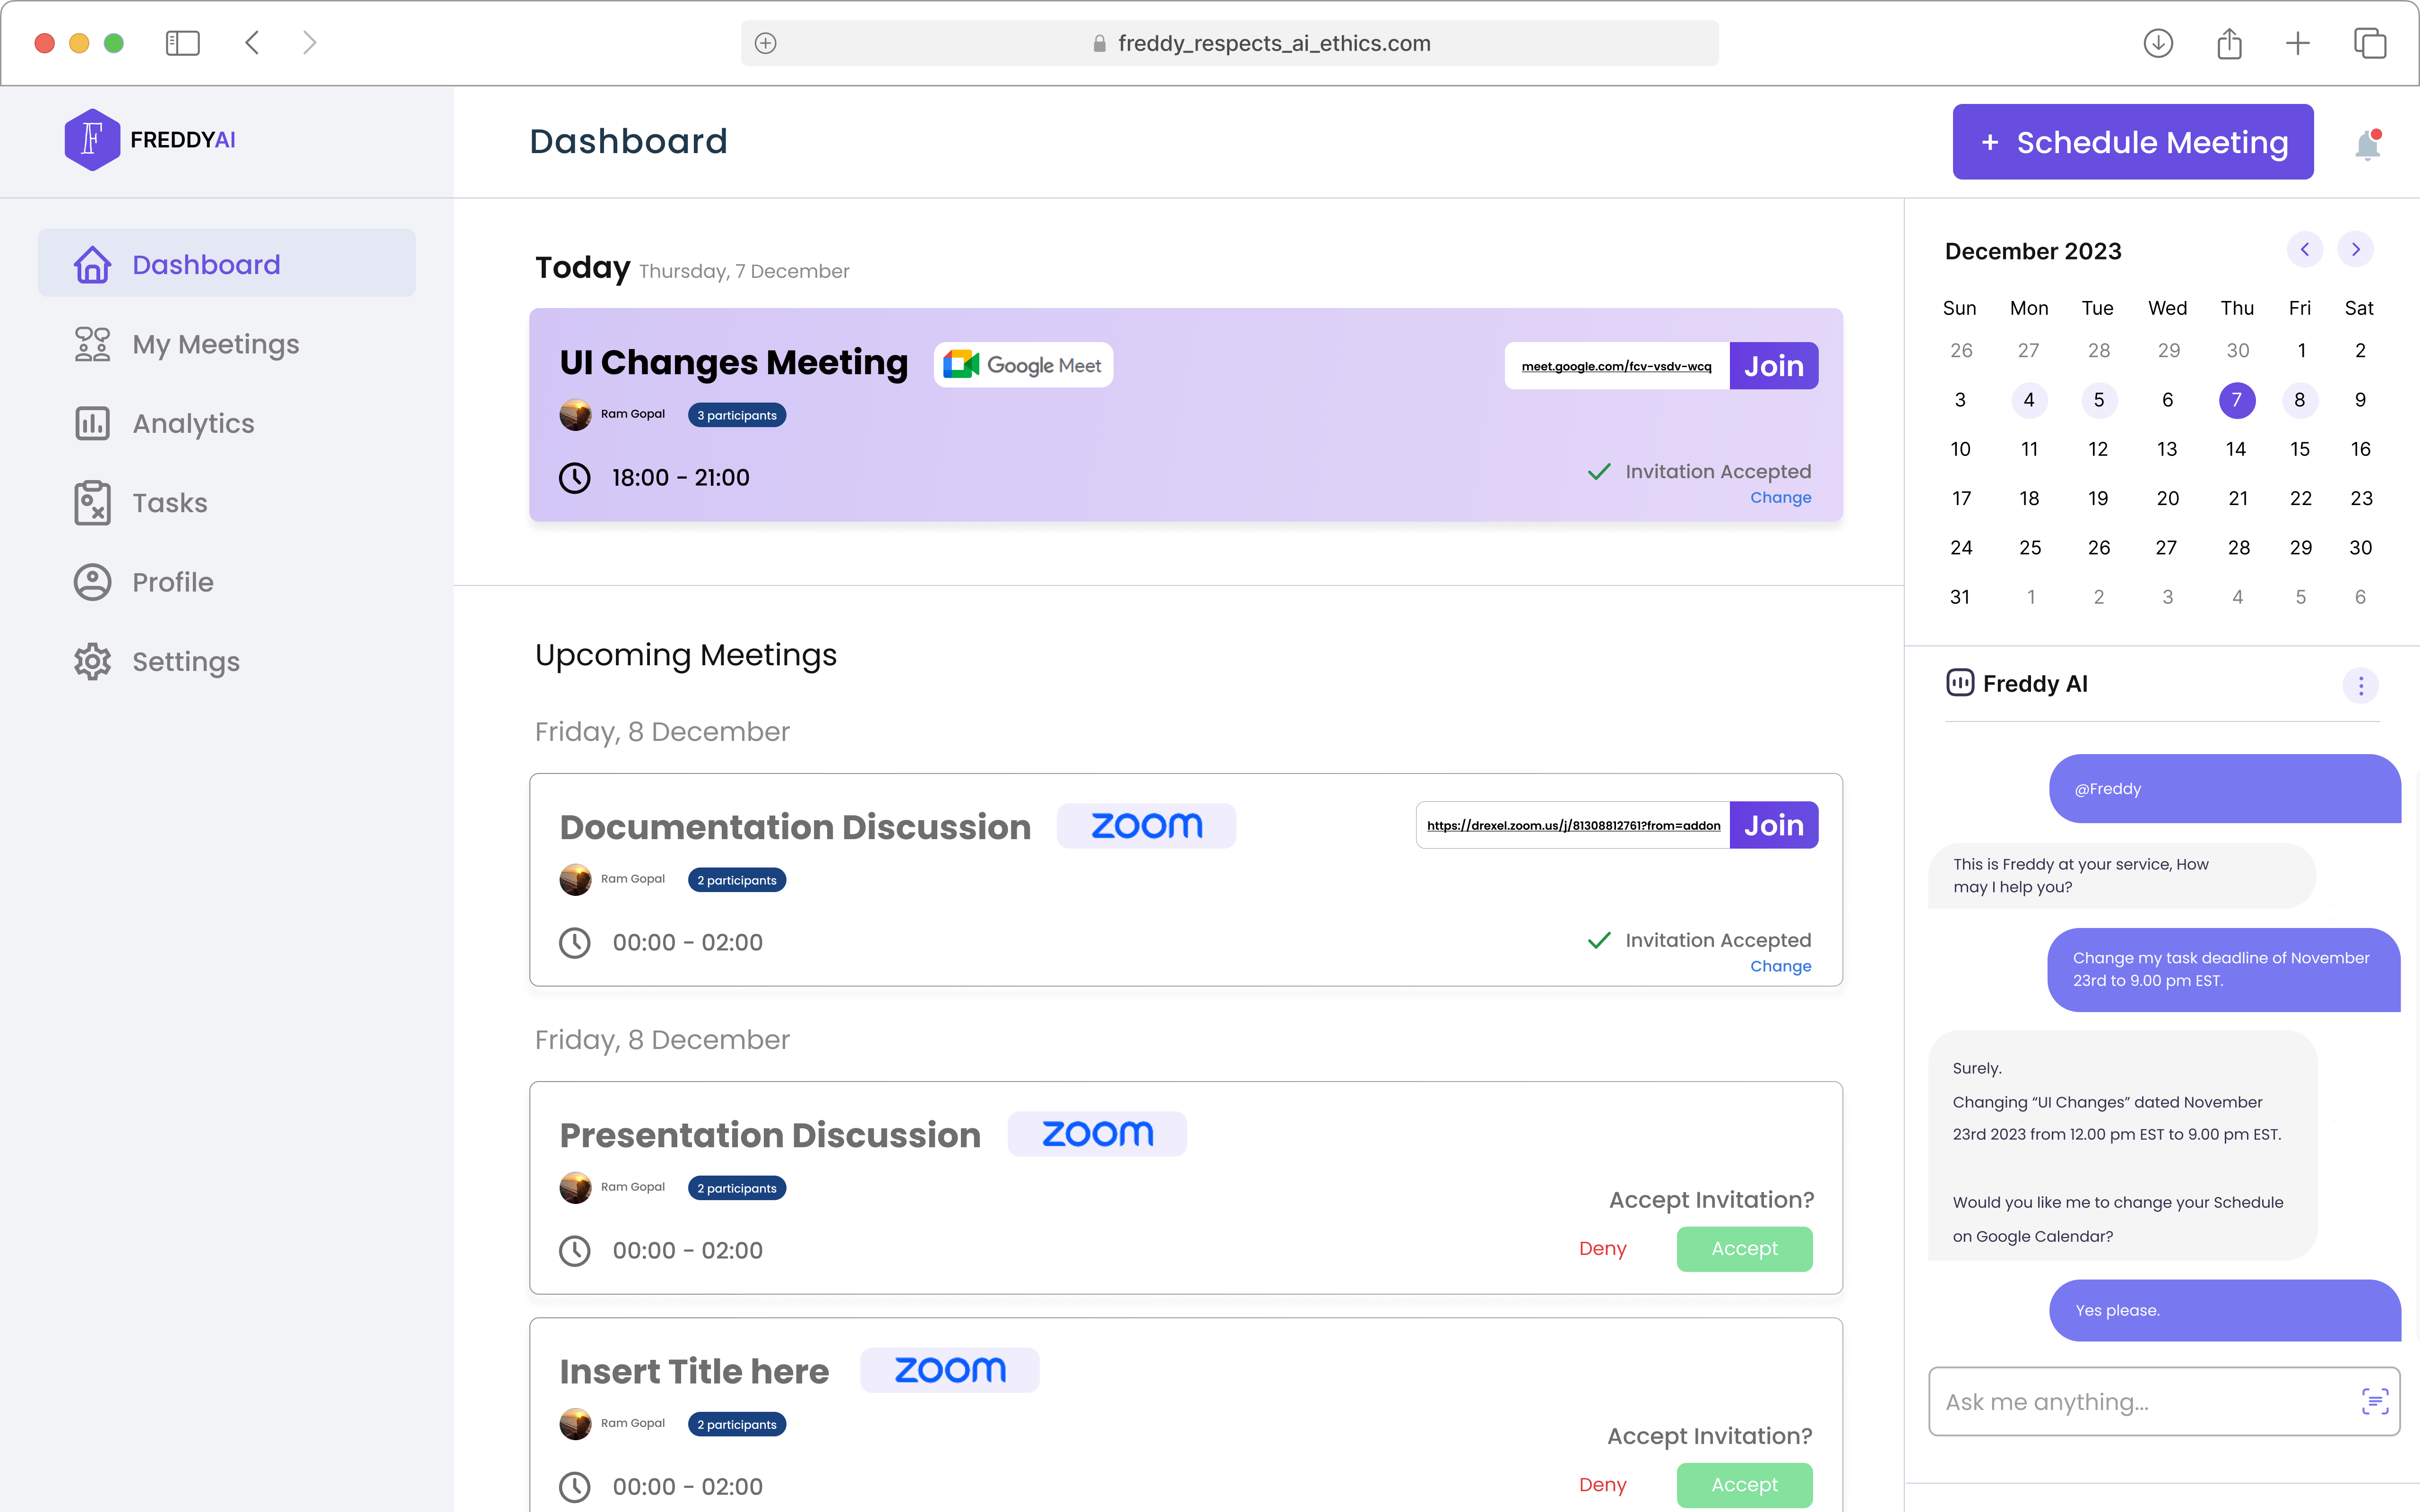2420x1512 pixels.
Task: Join the UI Changes Meeting
Action: coord(1773,366)
